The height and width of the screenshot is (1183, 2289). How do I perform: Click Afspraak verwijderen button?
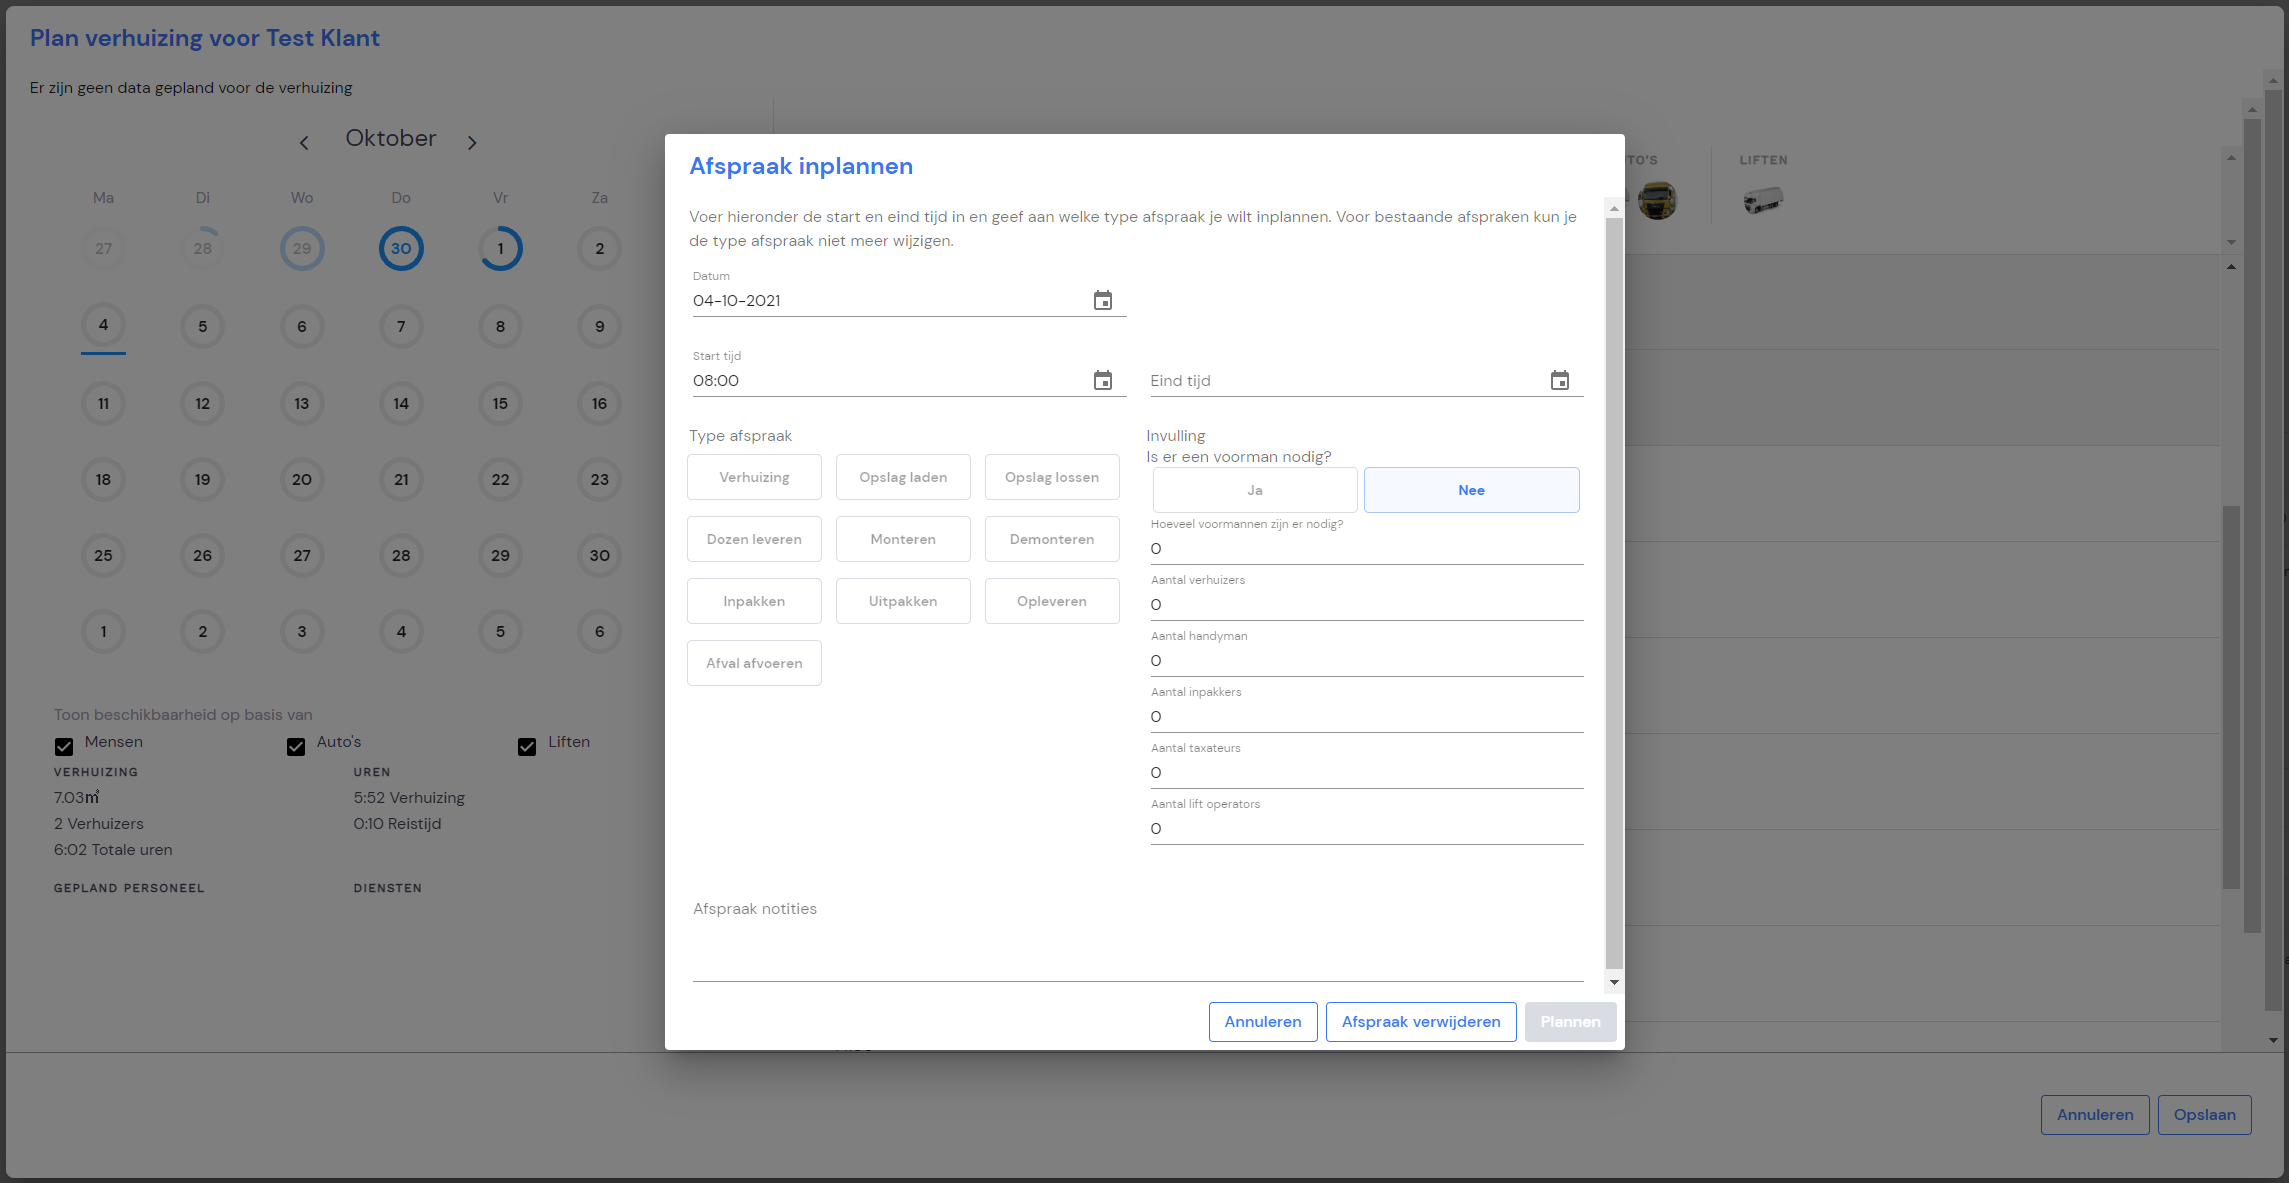[x=1421, y=1022]
